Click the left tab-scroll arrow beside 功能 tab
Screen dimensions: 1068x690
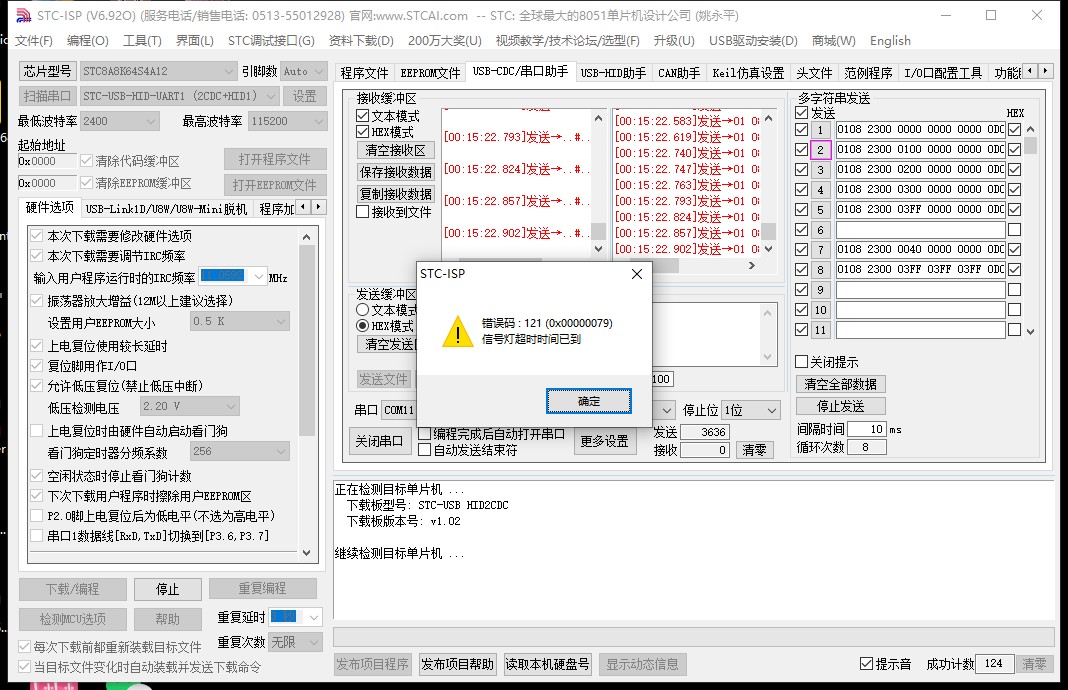coord(1031,71)
